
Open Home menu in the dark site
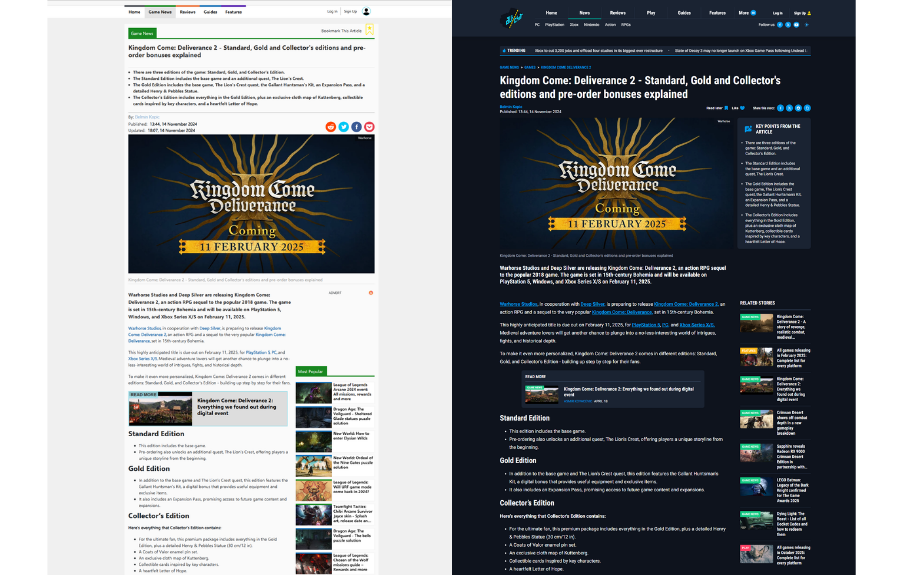click(552, 13)
